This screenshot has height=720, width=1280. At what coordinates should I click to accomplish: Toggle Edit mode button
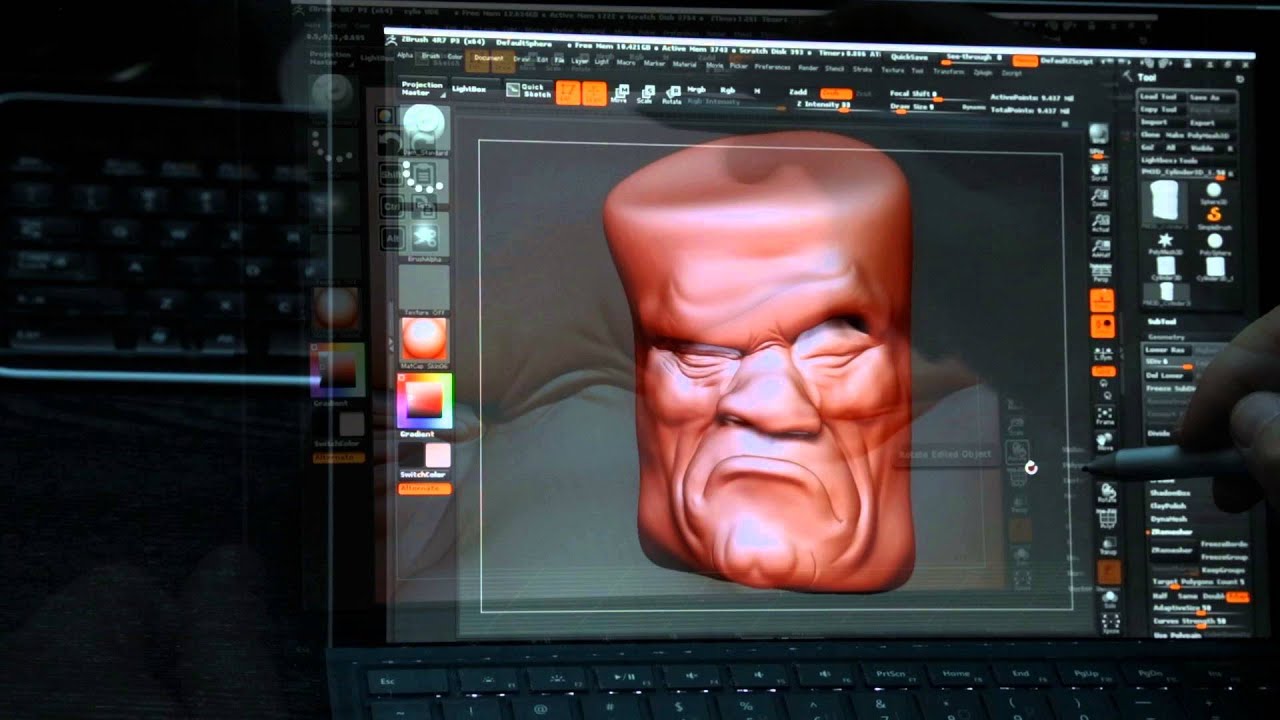(x=568, y=92)
